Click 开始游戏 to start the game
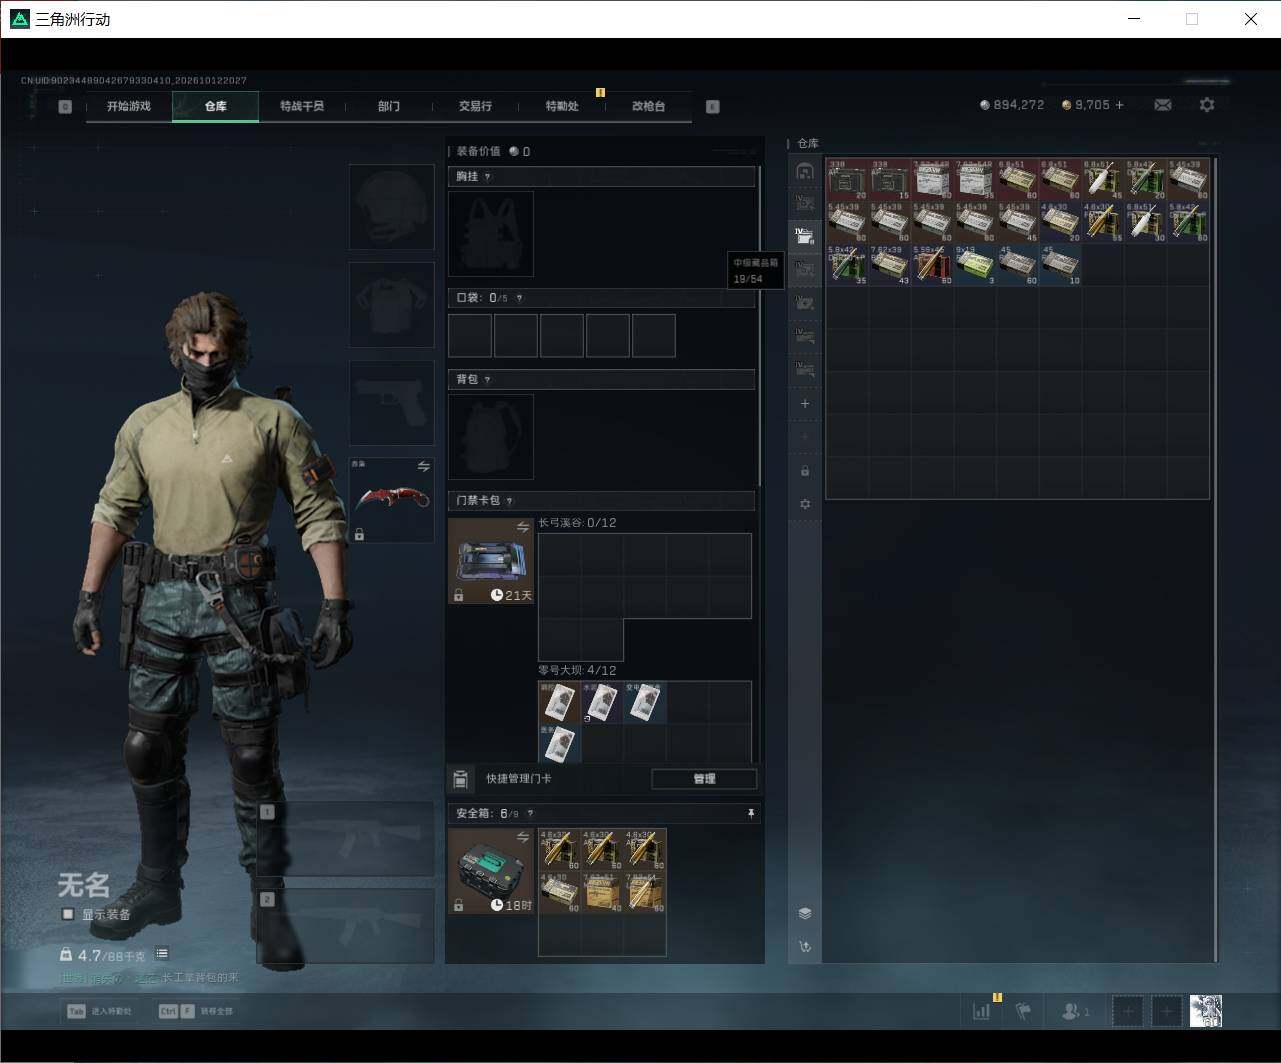This screenshot has width=1281, height=1063. 129,106
